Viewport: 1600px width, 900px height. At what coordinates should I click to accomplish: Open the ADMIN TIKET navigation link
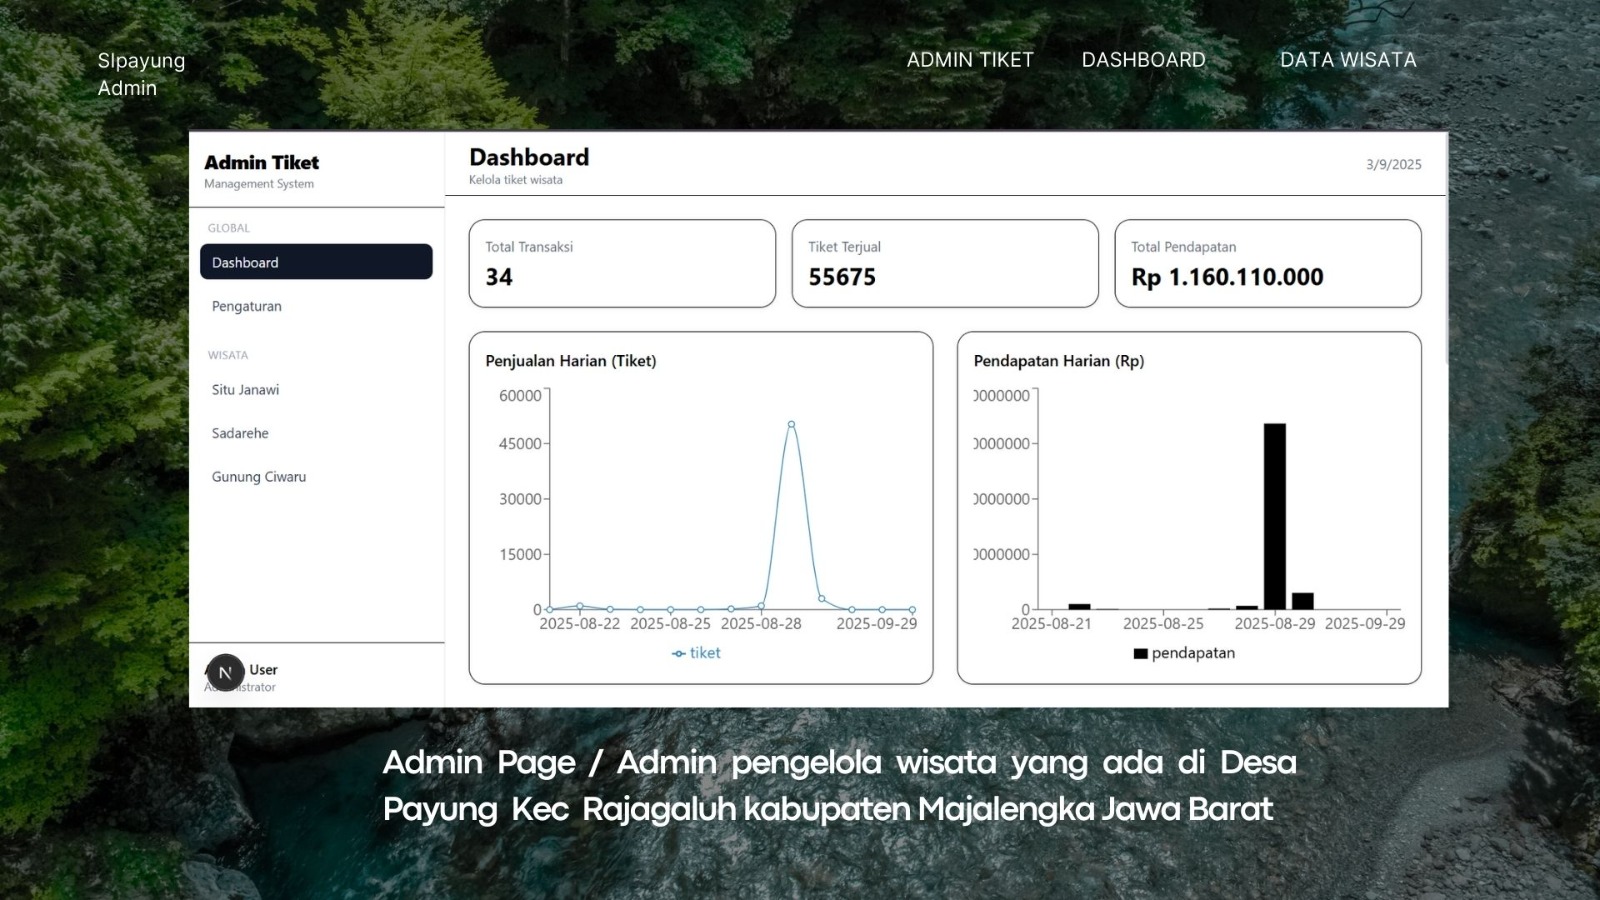click(969, 60)
